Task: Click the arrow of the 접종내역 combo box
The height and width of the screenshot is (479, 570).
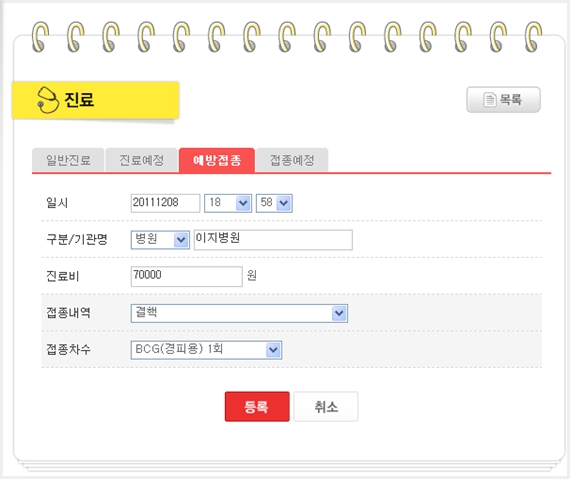Action: point(339,313)
